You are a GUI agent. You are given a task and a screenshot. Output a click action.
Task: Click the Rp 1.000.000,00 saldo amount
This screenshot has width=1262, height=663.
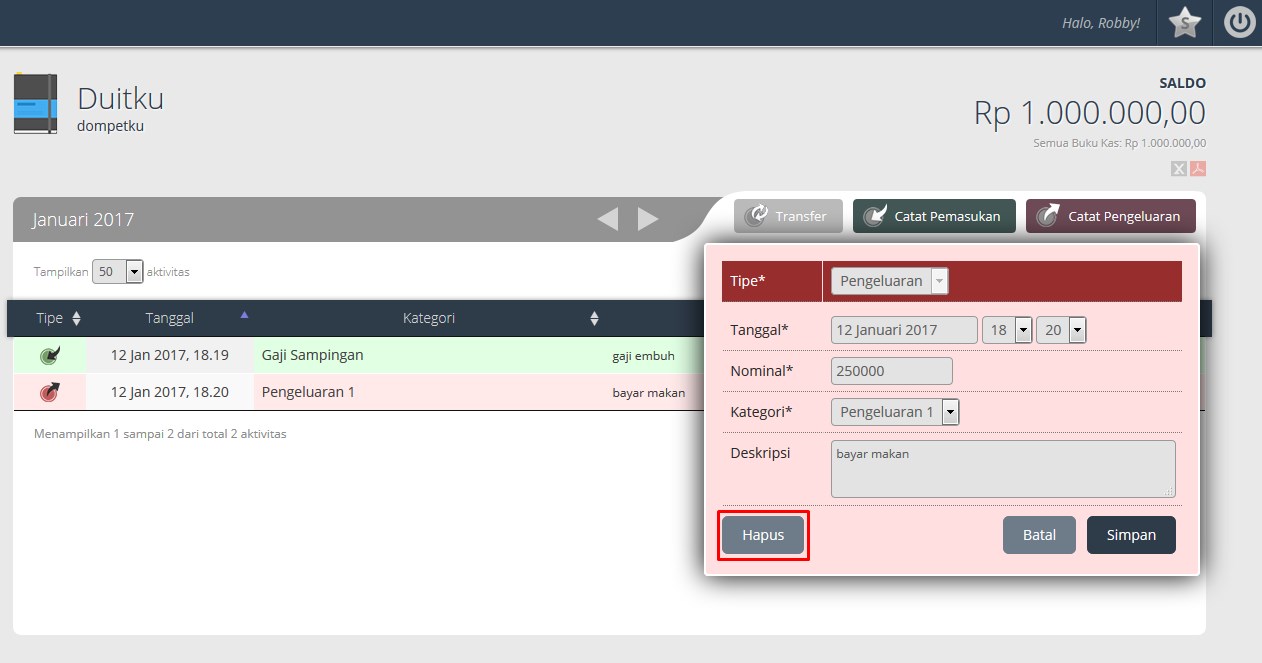click(x=1090, y=113)
